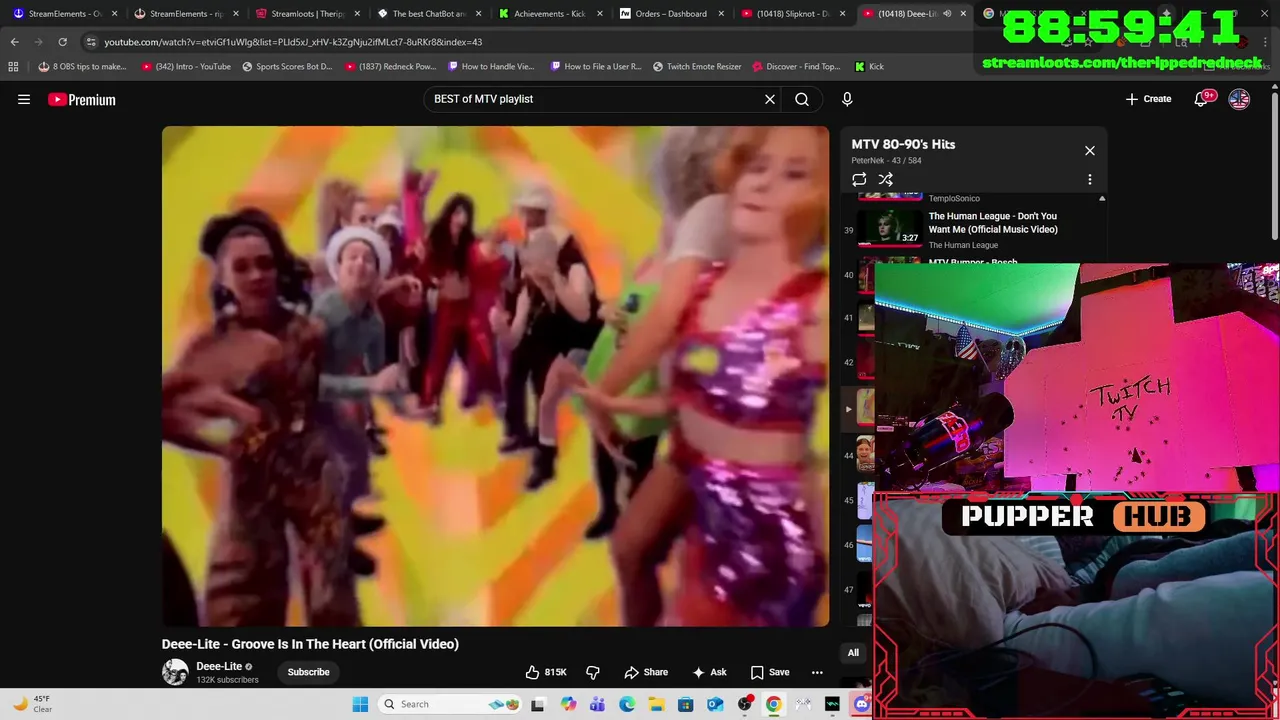Toggle shuffle playlist in MTV 80-90's Hits
This screenshot has width=1280, height=720.
pos(886,179)
